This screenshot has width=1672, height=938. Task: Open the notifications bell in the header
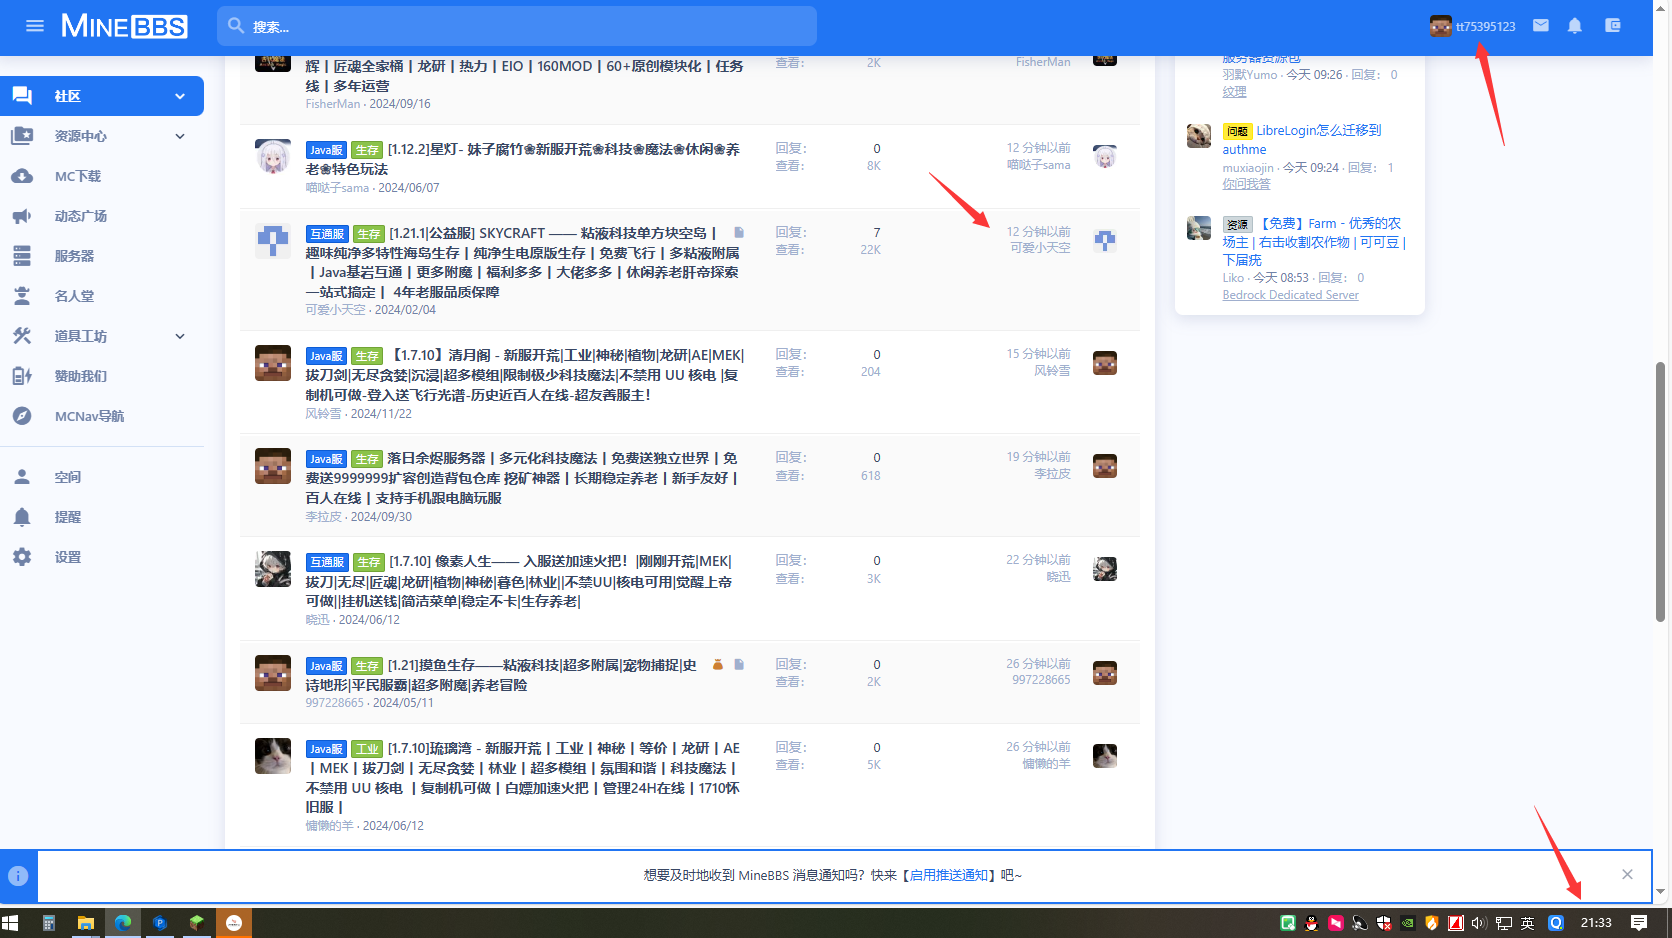point(1575,26)
